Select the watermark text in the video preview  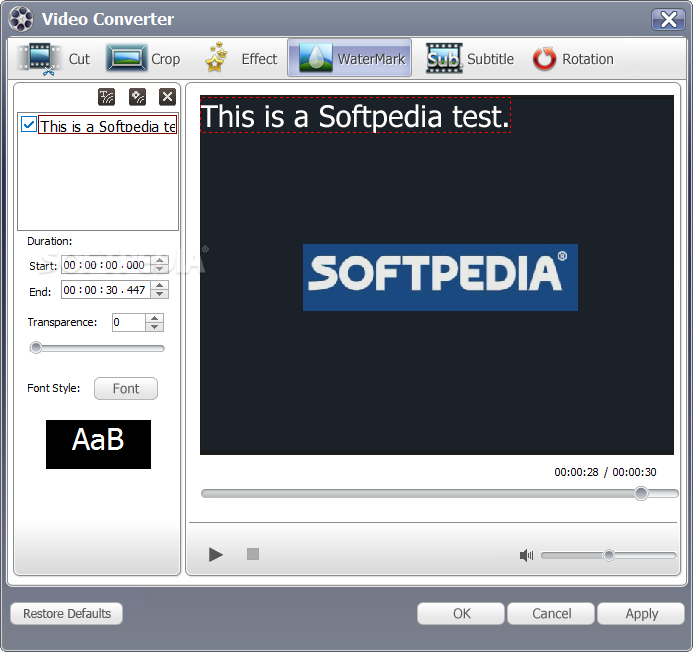355,115
